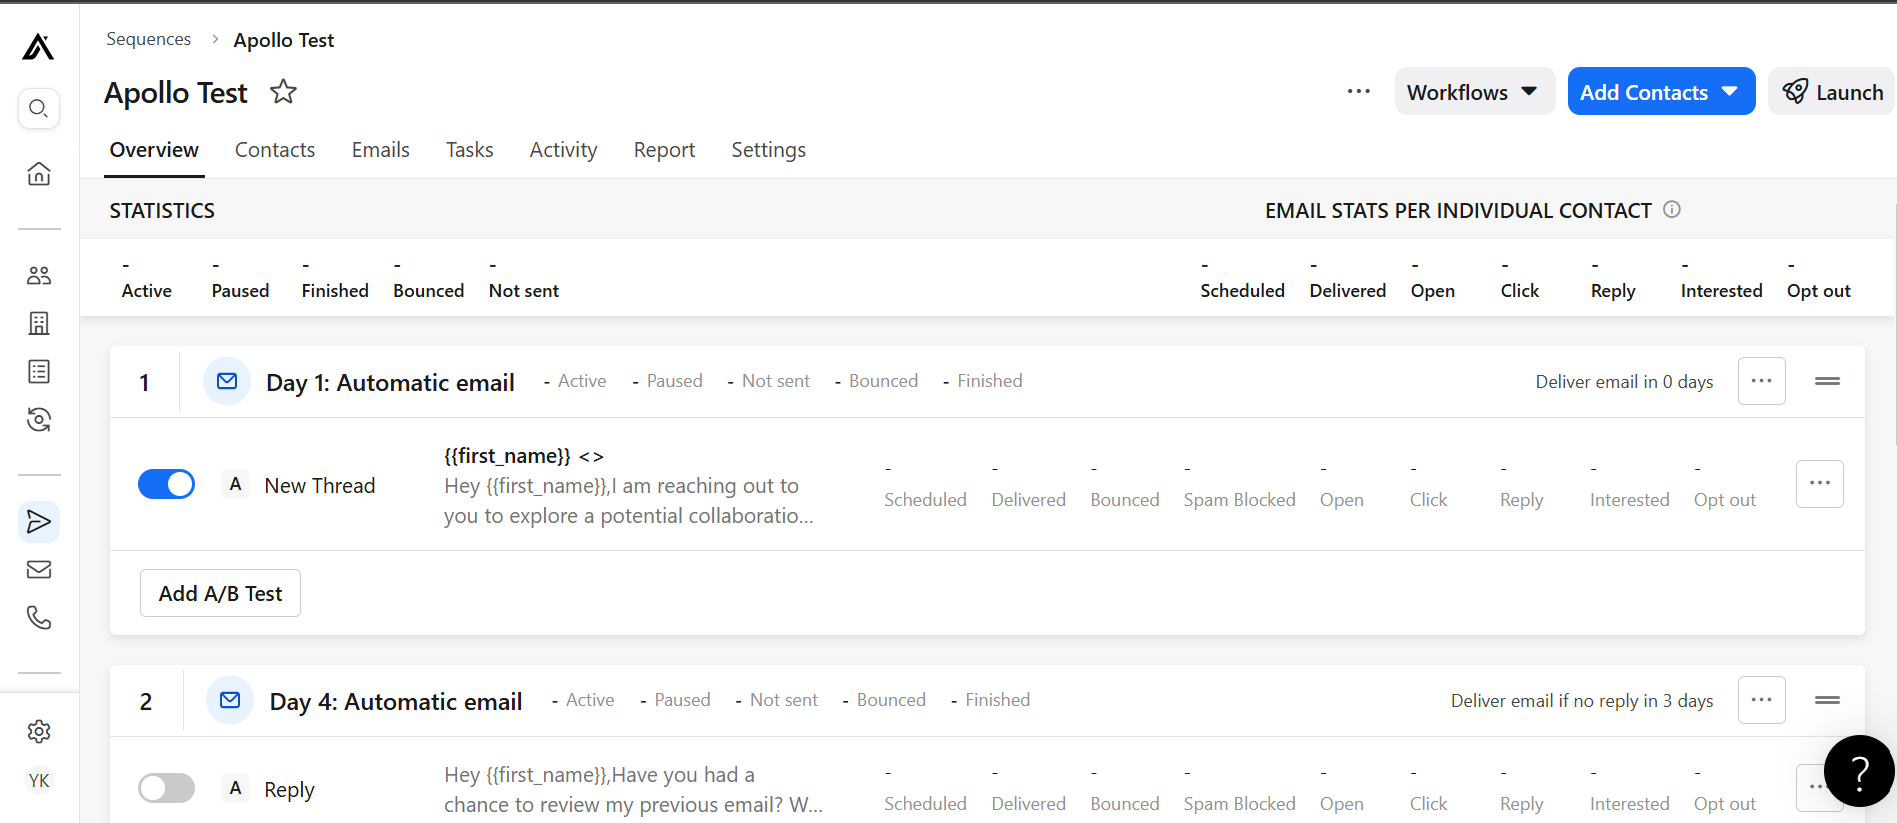Open the Sequences paper plane icon
This screenshot has width=1897, height=823.
(x=38, y=522)
